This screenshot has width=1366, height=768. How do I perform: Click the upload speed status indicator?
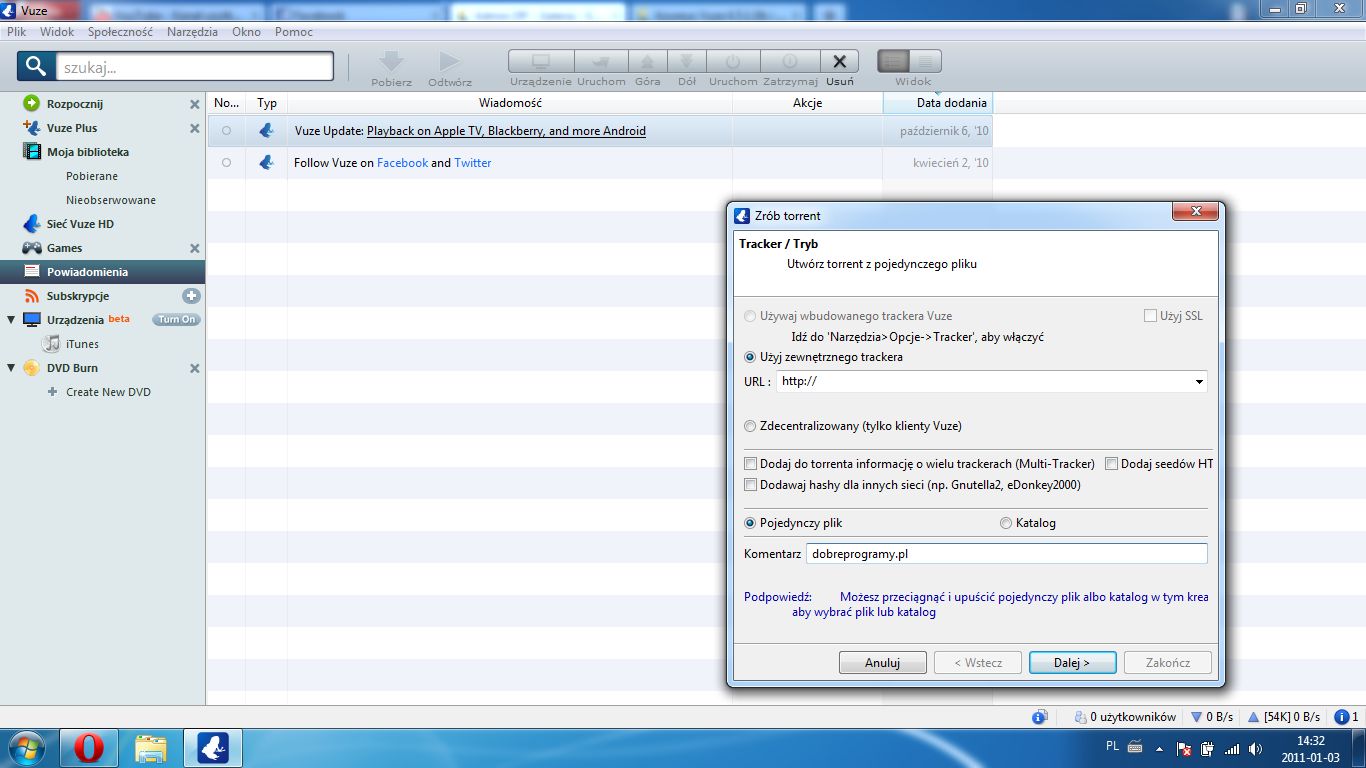click(1284, 717)
